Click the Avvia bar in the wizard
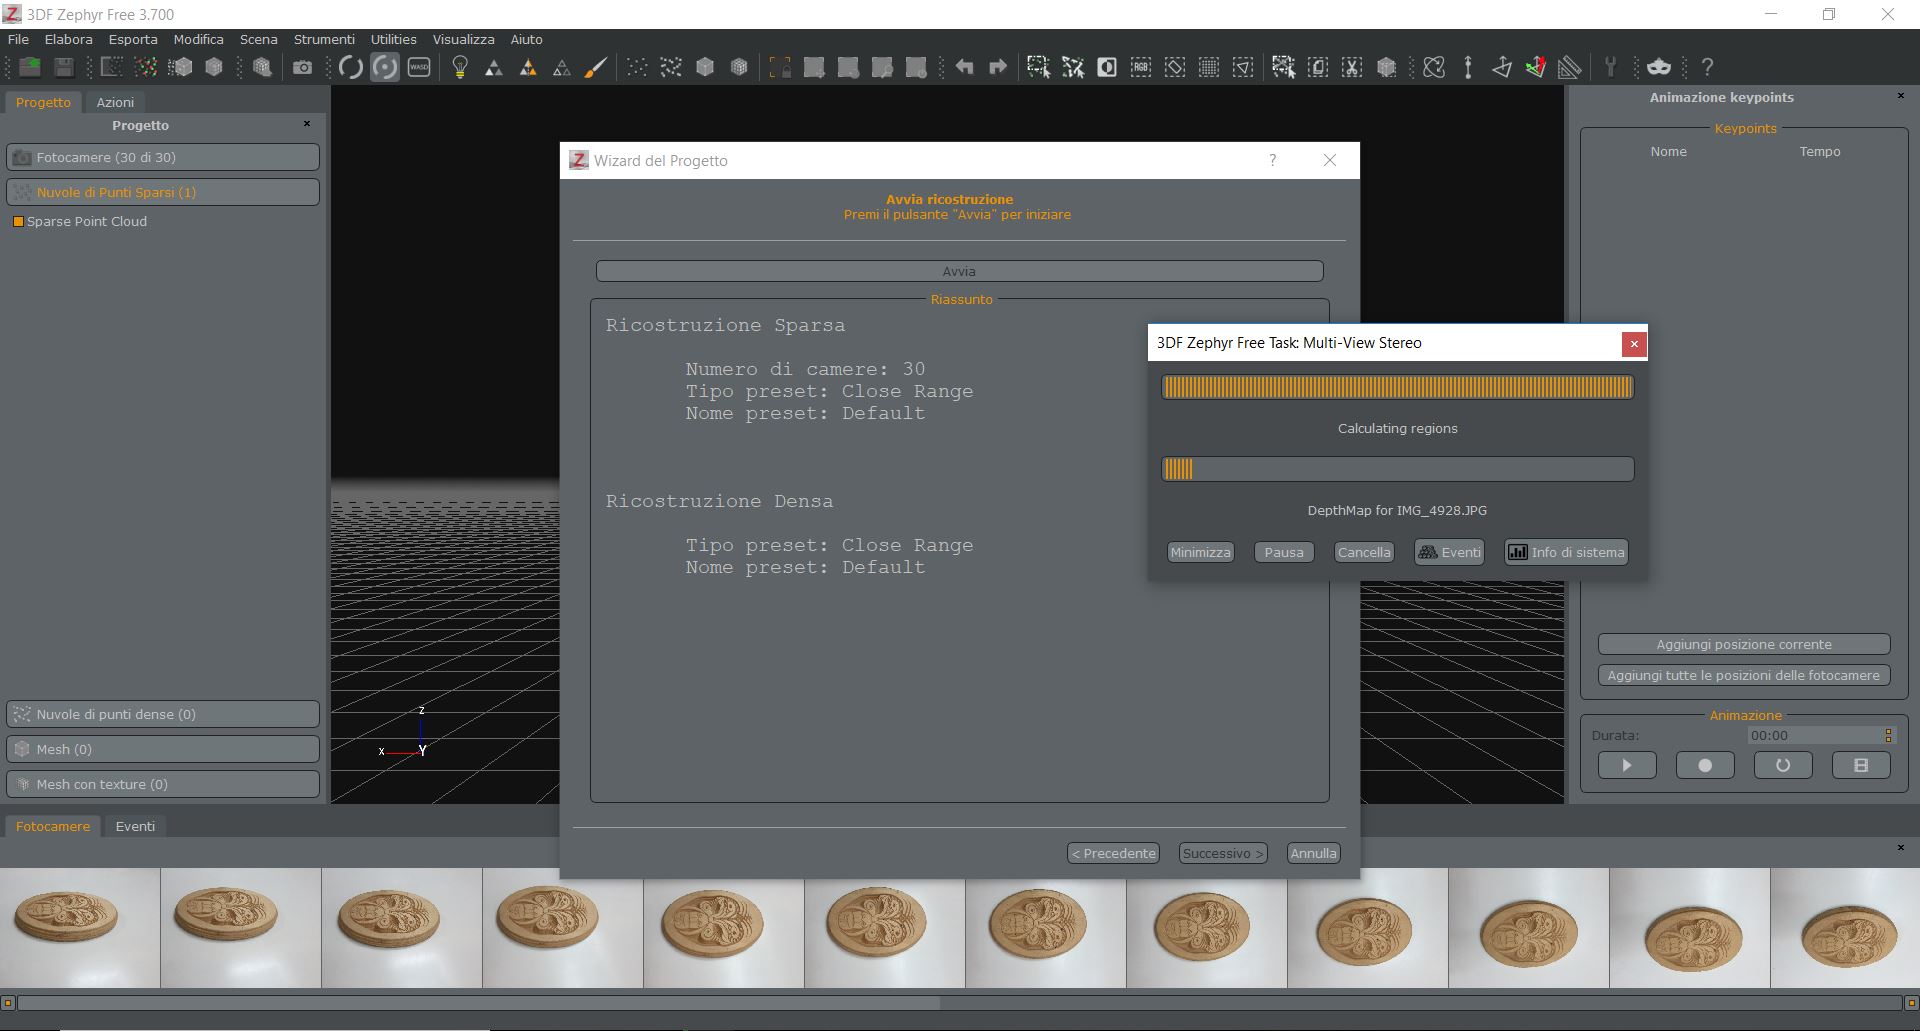This screenshot has width=1920, height=1031. (959, 271)
